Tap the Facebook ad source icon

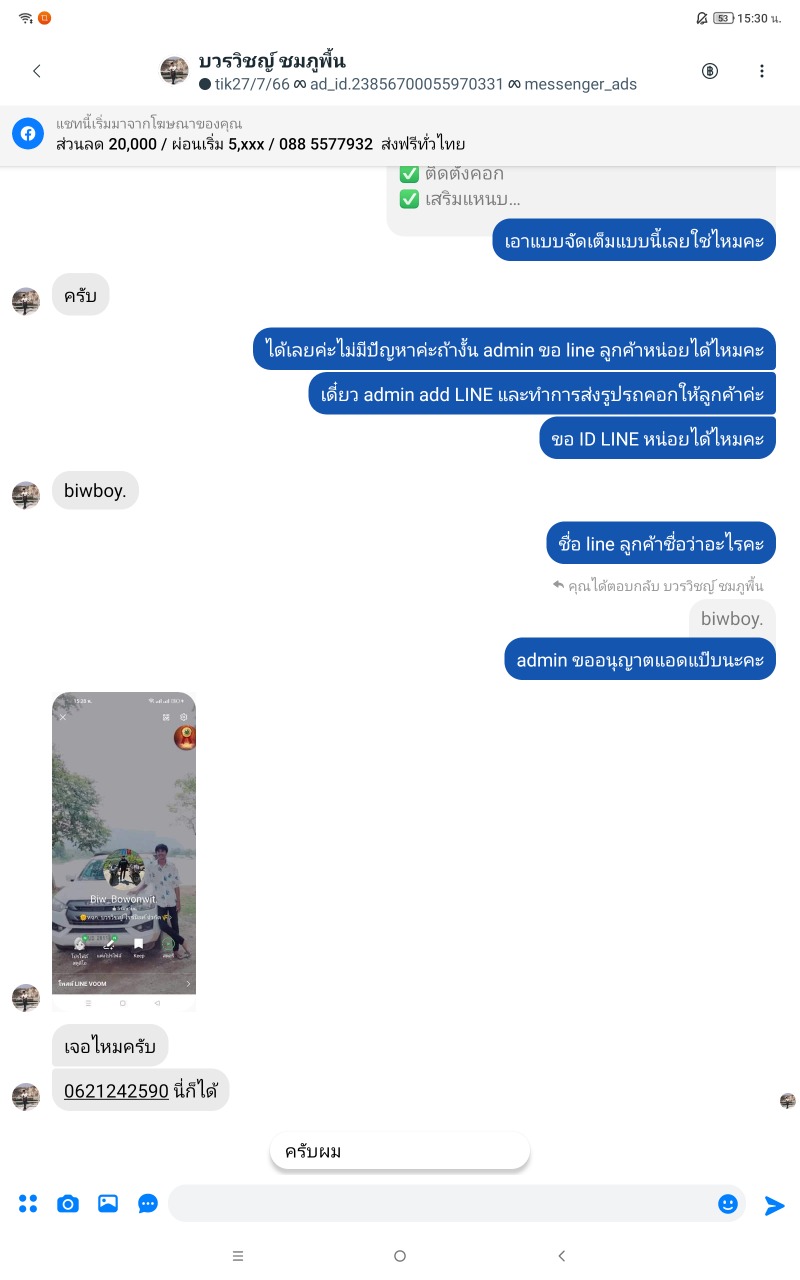tap(28, 134)
